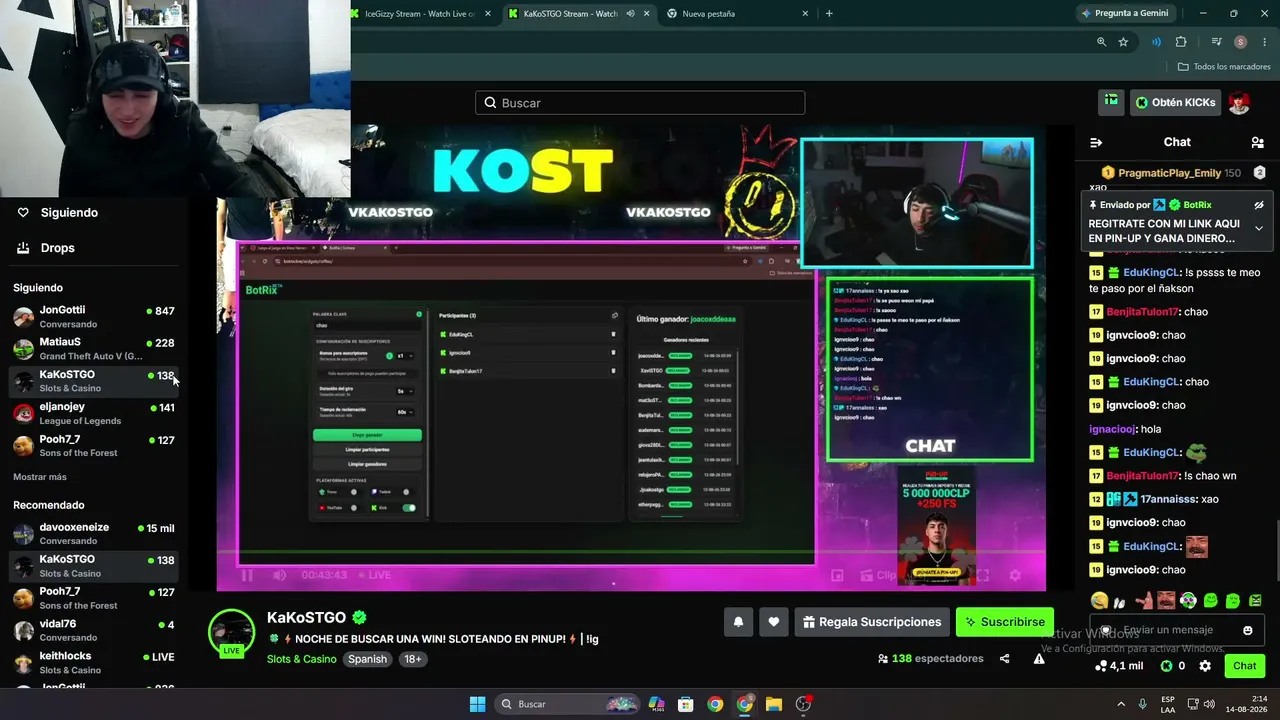Viewport: 1280px width, 720px height.
Task: Open the chat users list icon
Action: point(1258,142)
